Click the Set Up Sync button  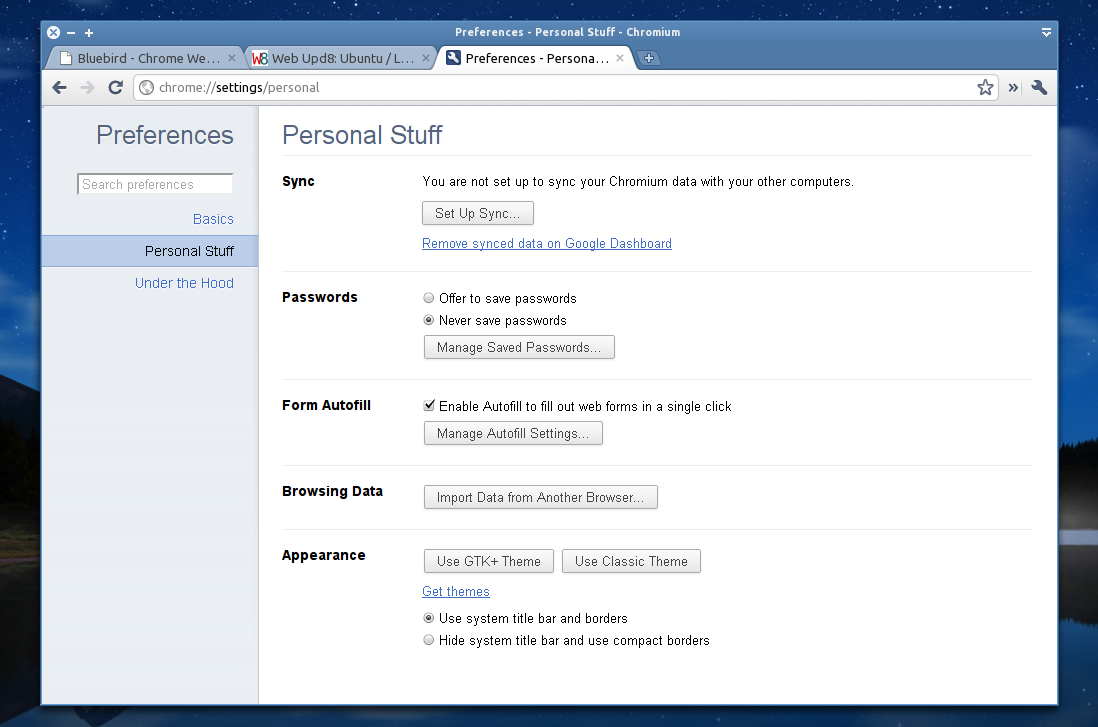coord(478,214)
